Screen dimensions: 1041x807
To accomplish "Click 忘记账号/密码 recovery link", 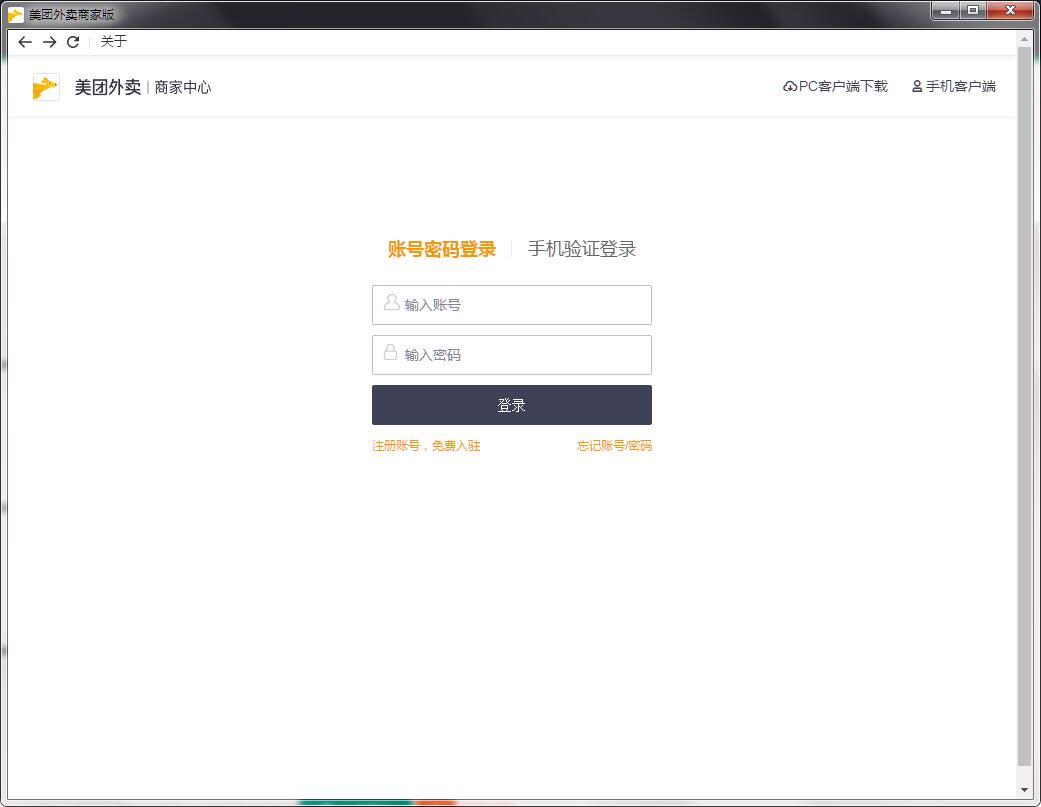I will point(615,446).
